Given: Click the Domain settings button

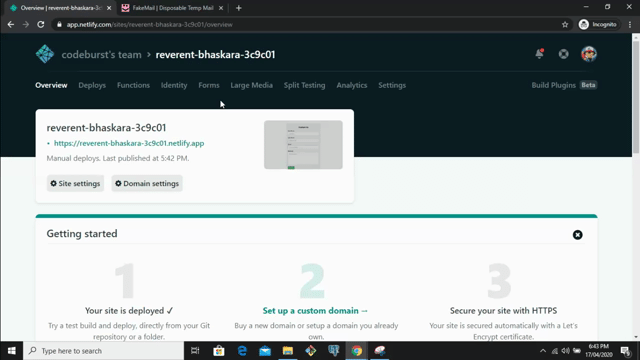Looking at the screenshot, I should (147, 183).
